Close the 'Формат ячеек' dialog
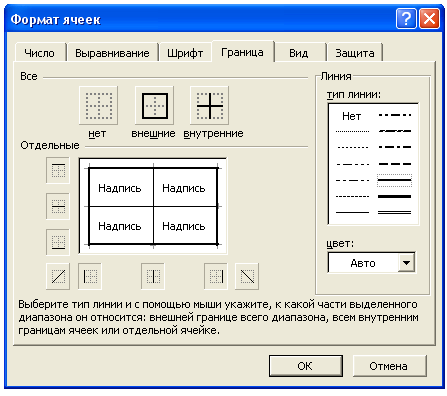The width and height of the screenshot is (447, 396). [429, 19]
